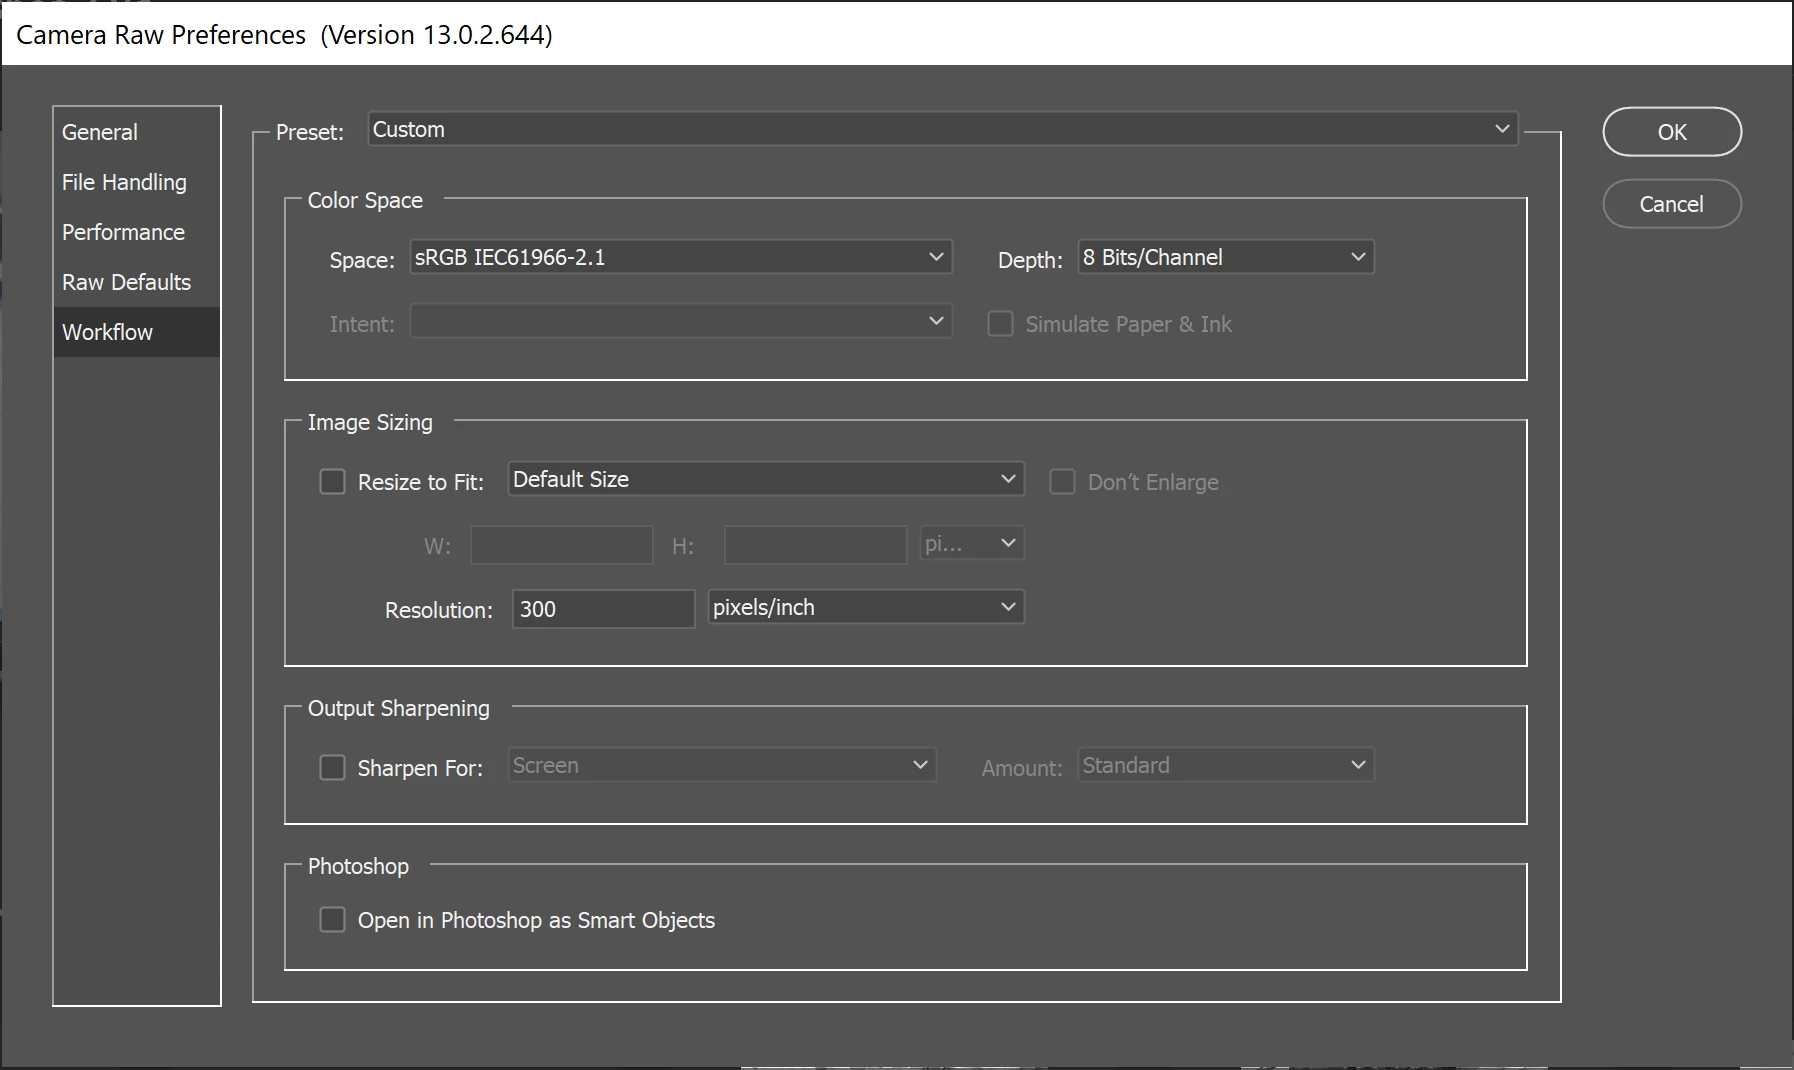Go to the Performance section
This screenshot has width=1794, height=1070.
click(136, 232)
